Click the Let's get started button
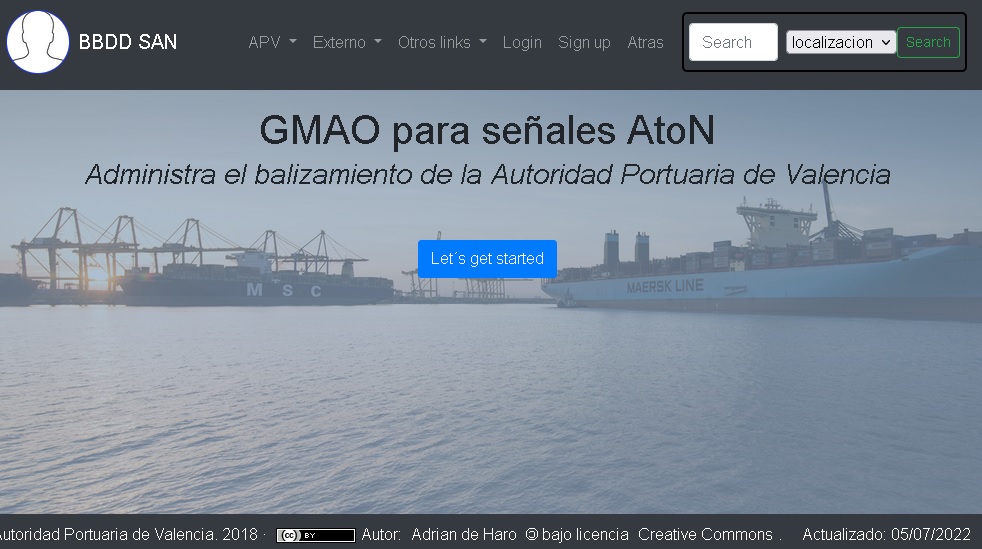 click(x=487, y=259)
